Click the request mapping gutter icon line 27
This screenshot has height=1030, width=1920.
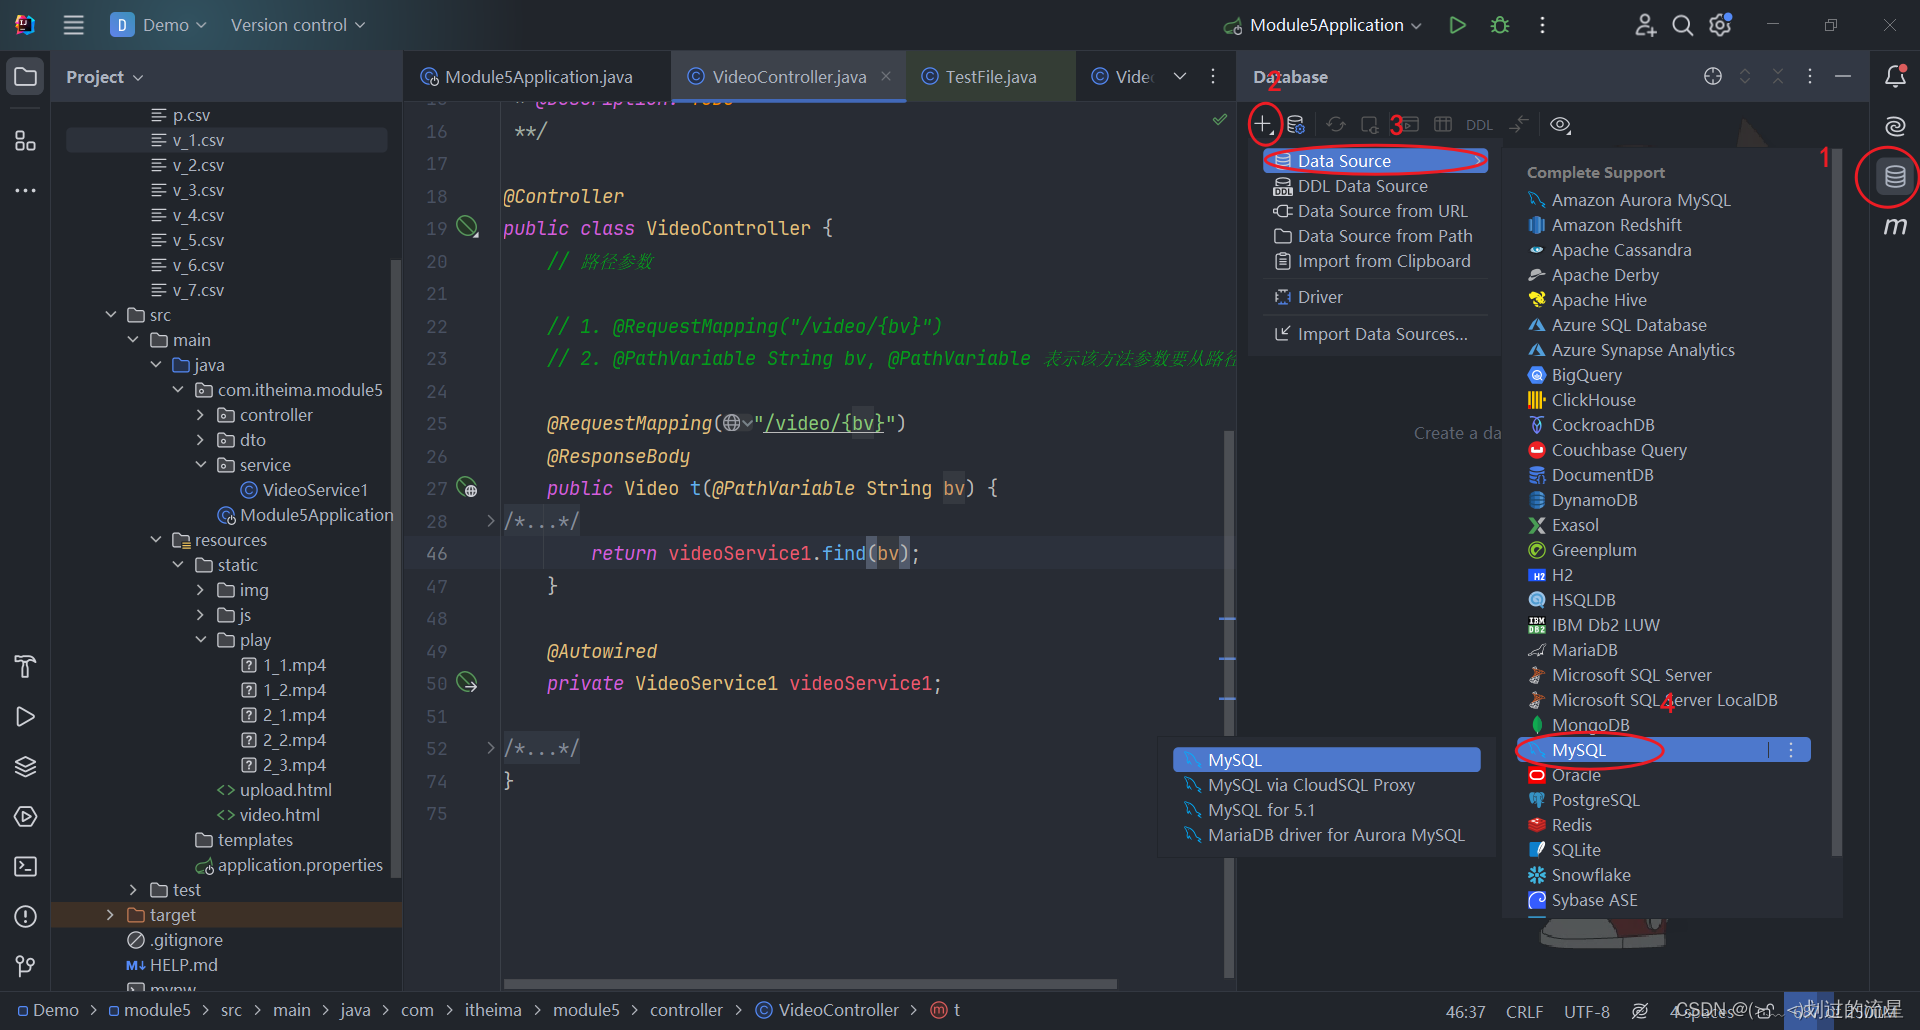pyautogui.click(x=467, y=488)
